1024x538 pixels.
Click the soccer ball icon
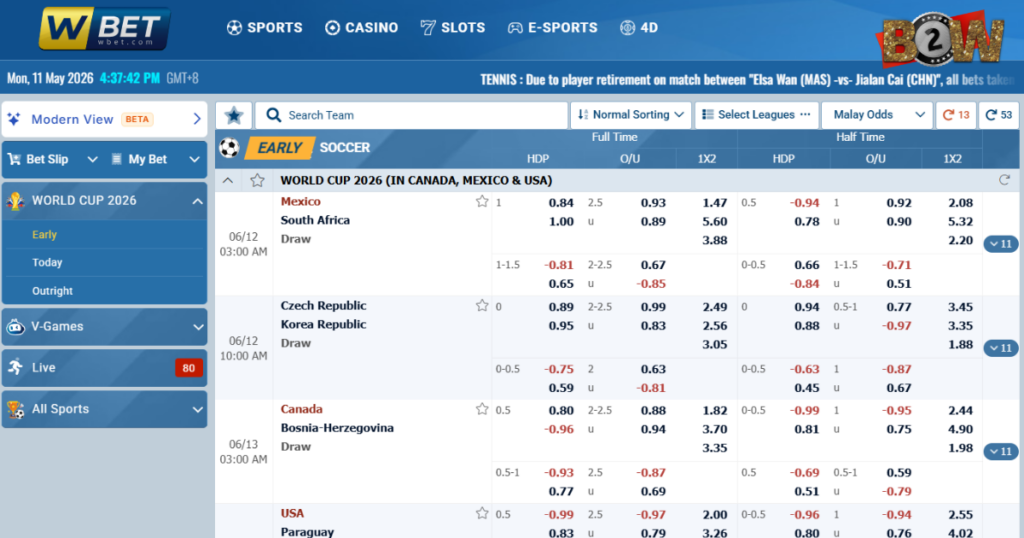click(229, 148)
